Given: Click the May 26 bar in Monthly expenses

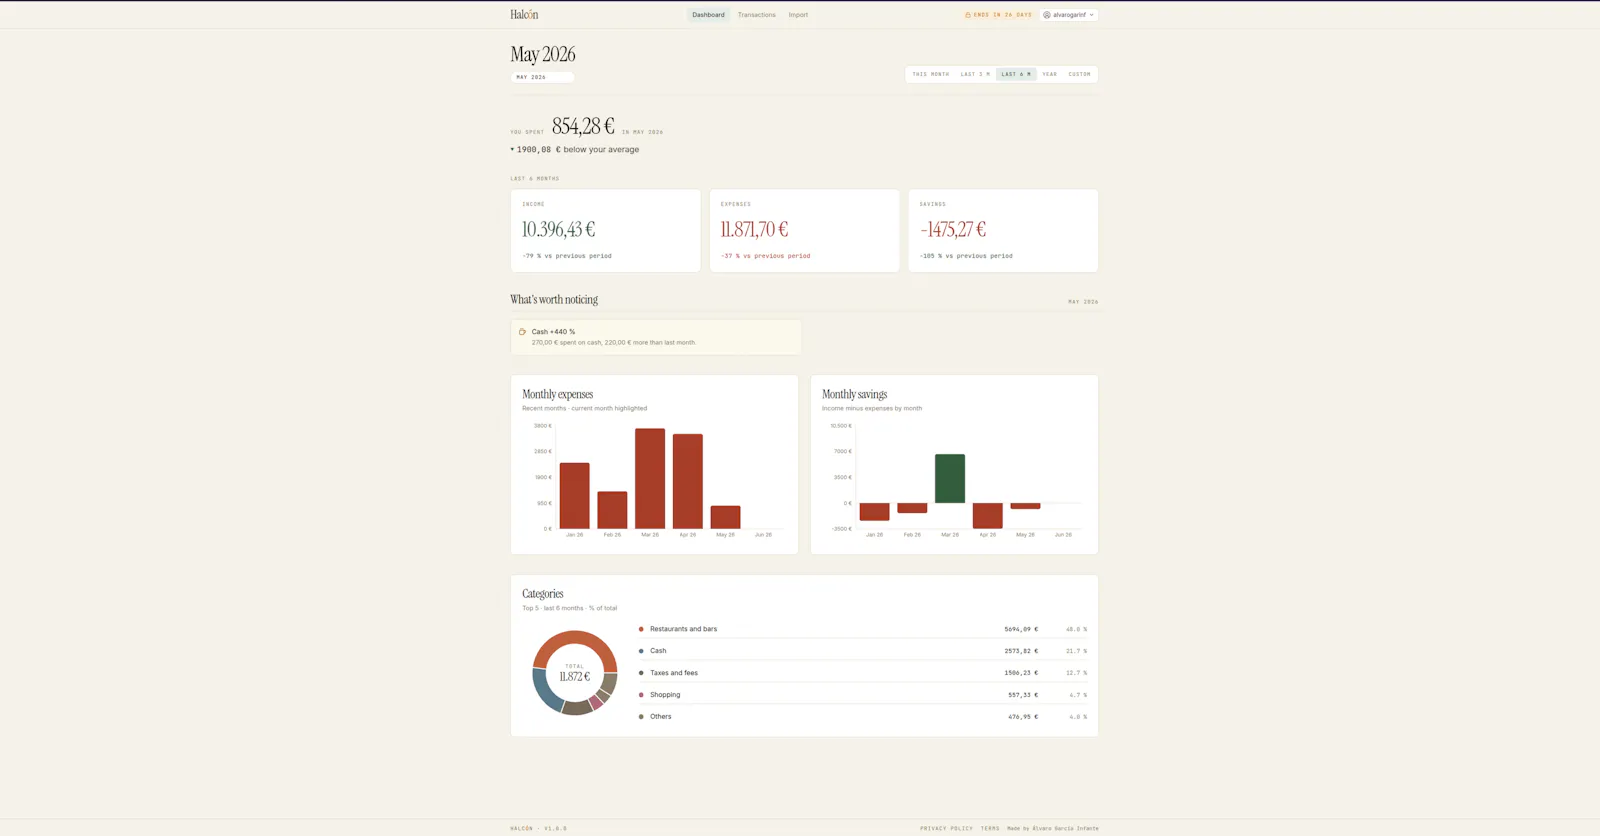Looking at the screenshot, I should [725, 517].
